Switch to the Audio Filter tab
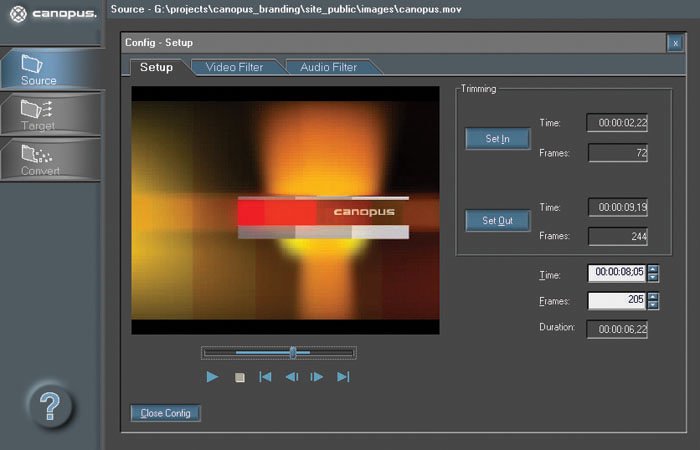 point(329,67)
